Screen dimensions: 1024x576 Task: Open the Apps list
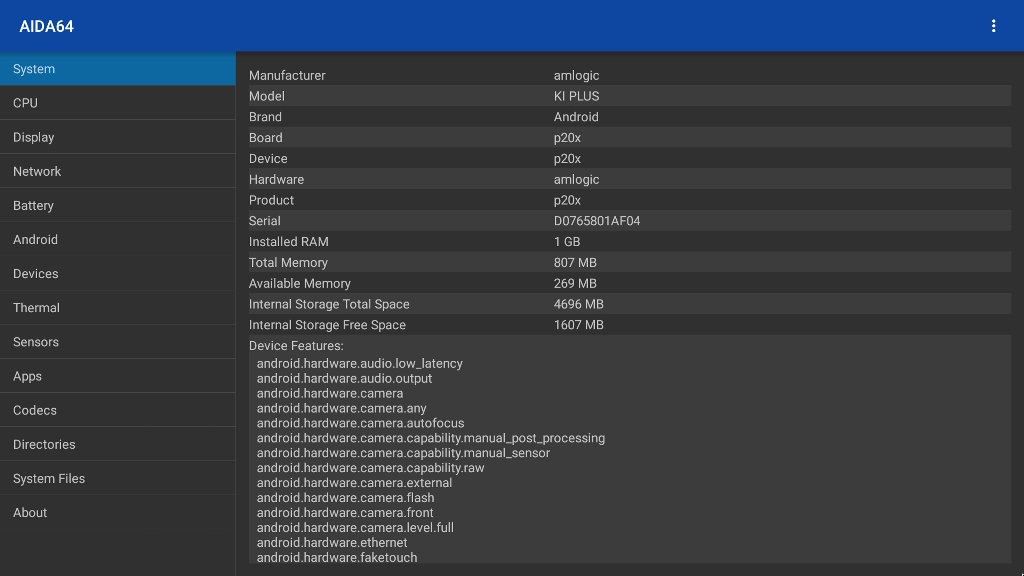pos(118,376)
